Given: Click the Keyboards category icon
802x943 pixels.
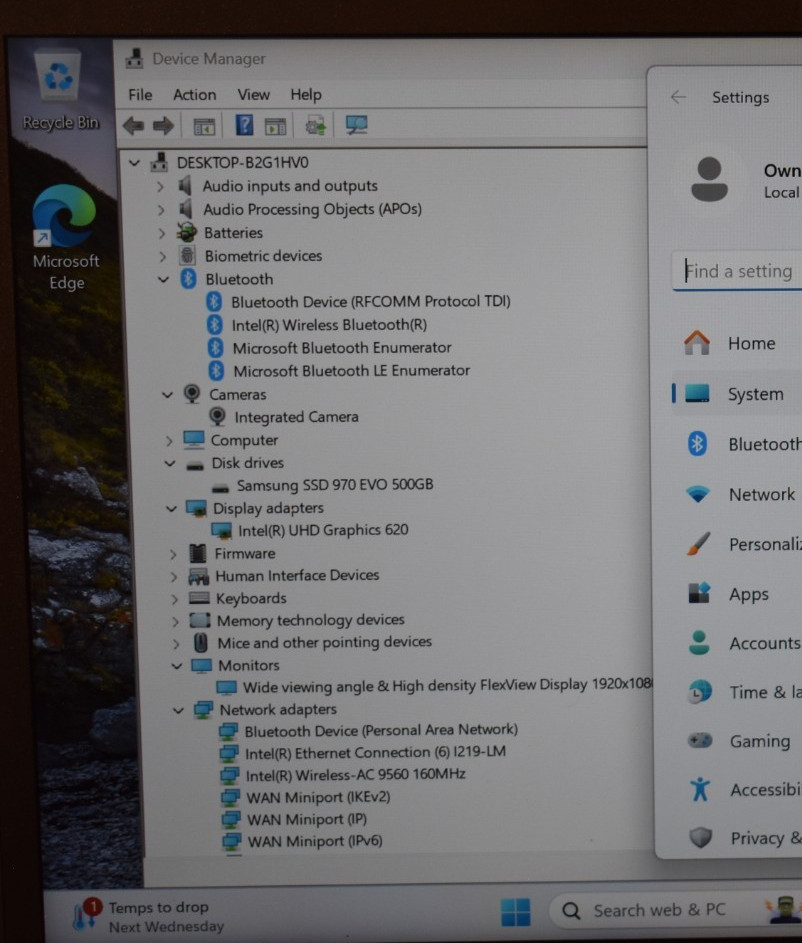Looking at the screenshot, I should coord(199,598).
